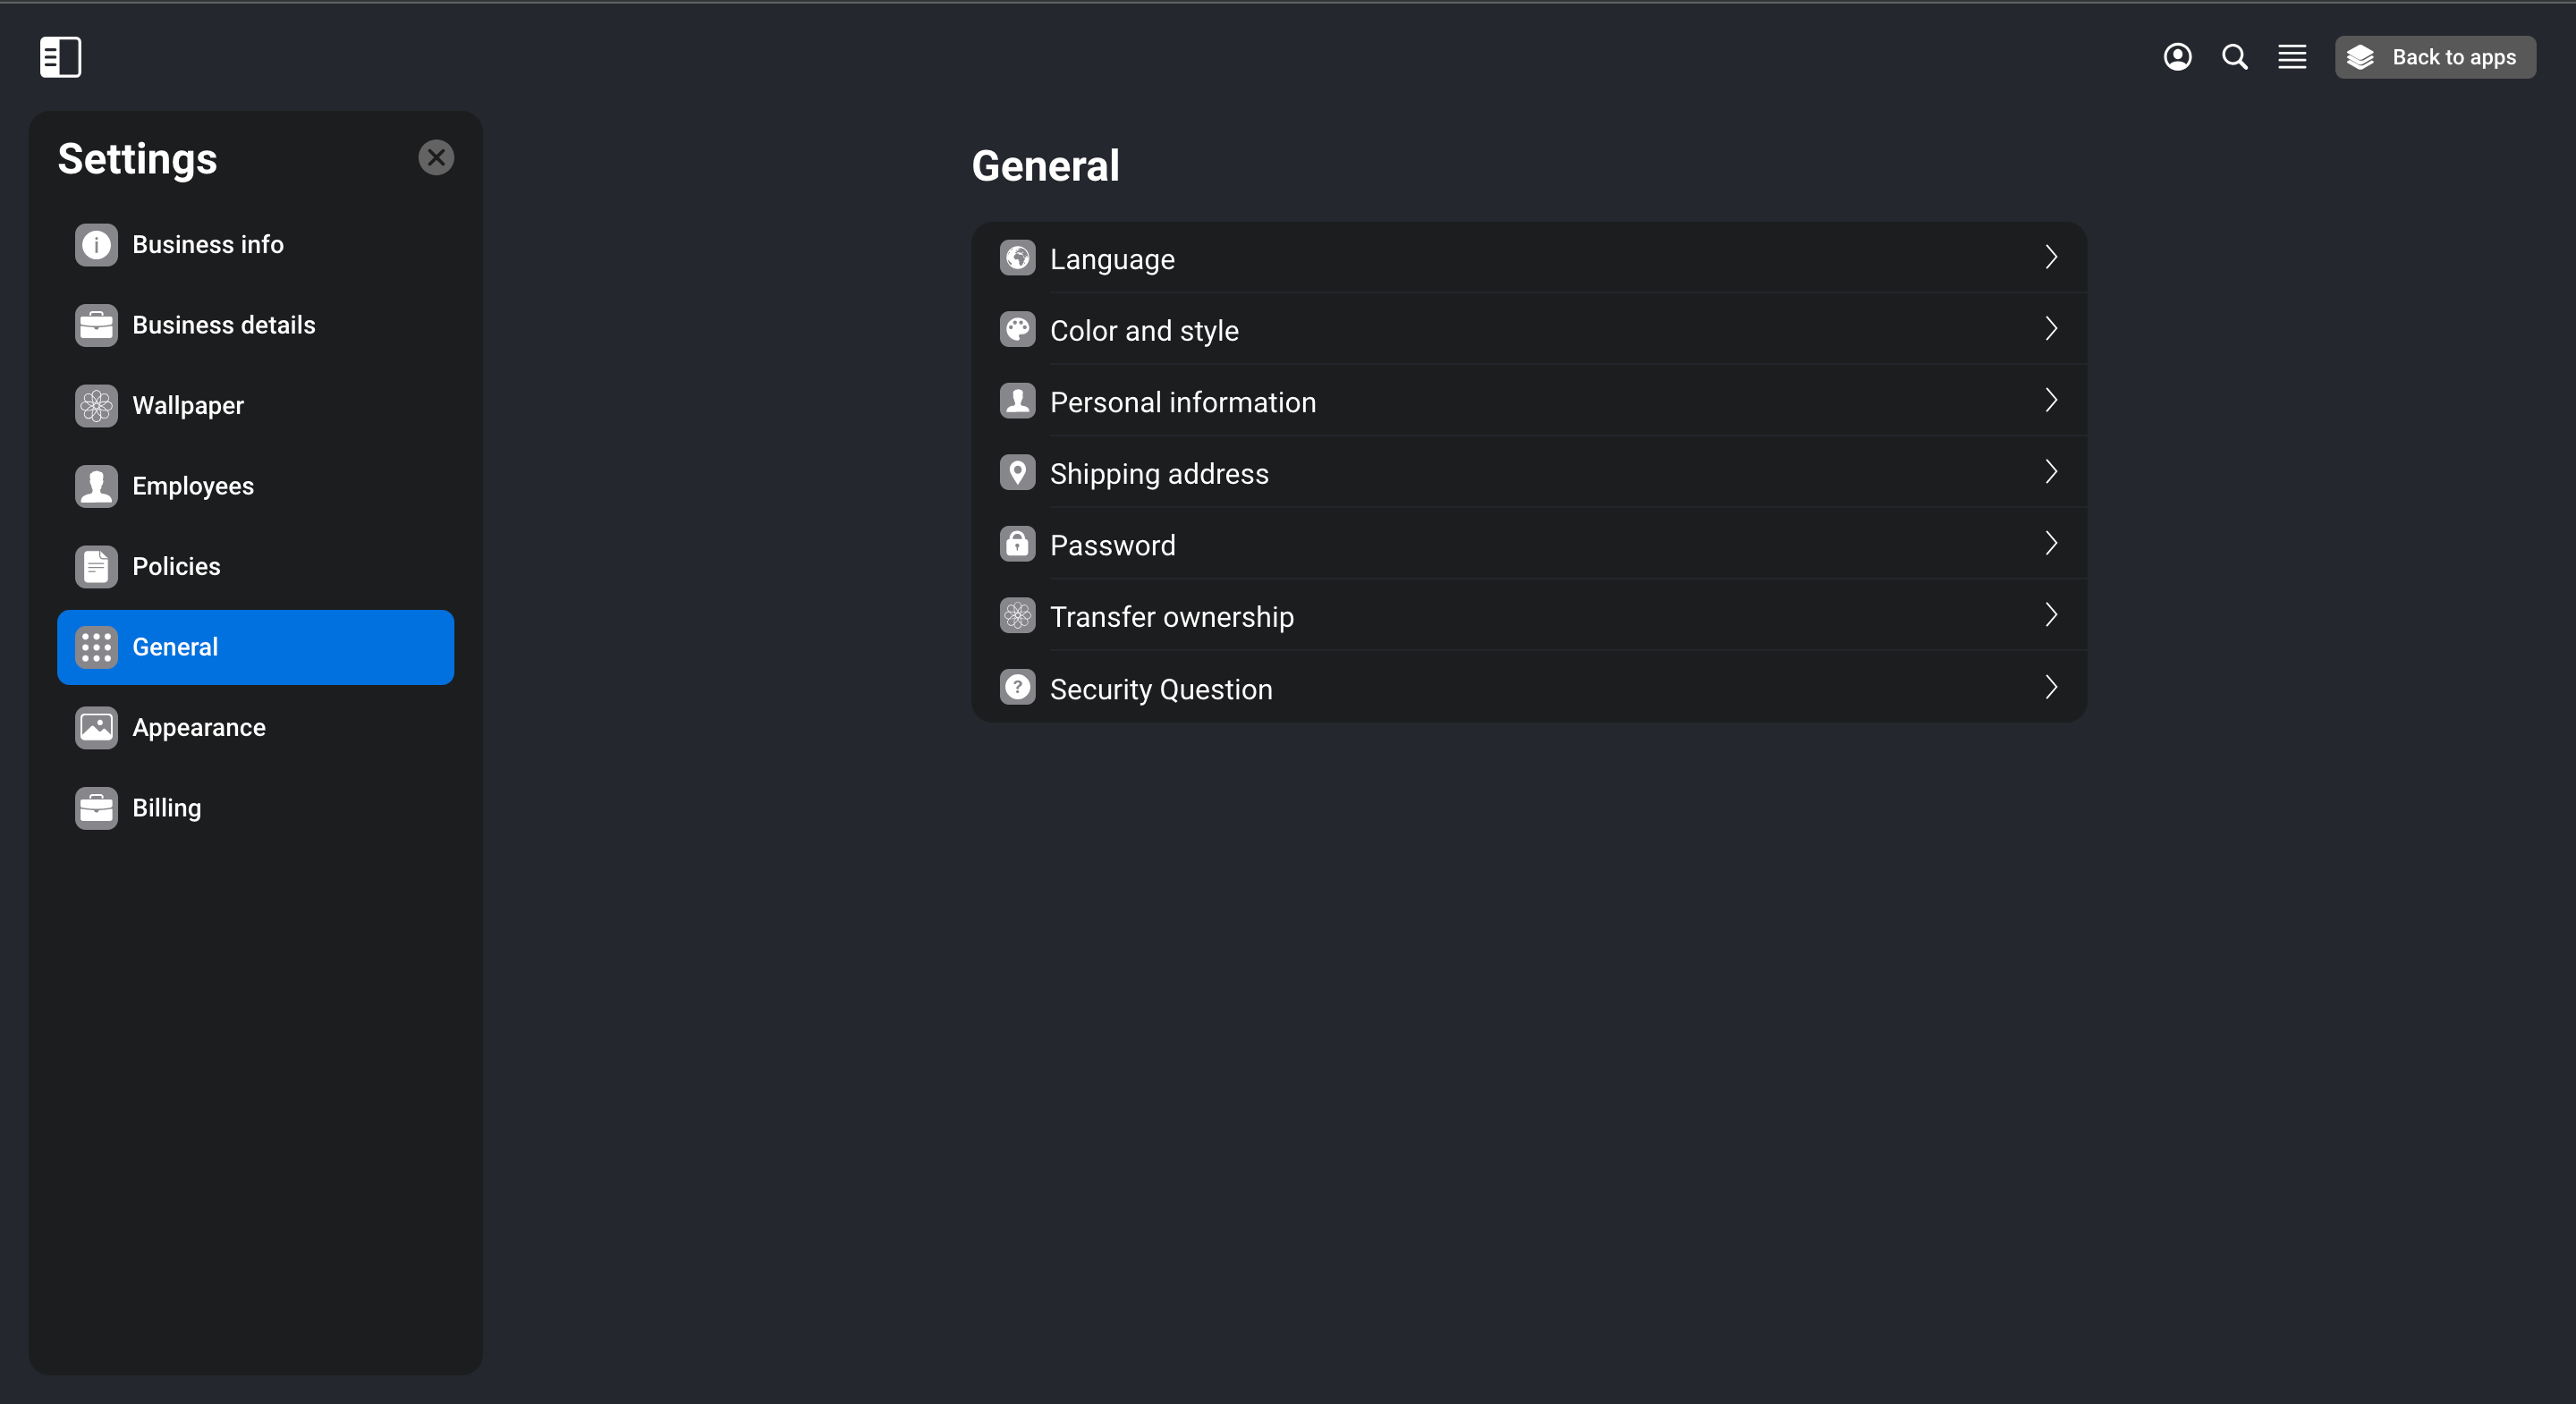This screenshot has width=2576, height=1404.
Task: Click the Wallpaper flower icon
Action: point(96,405)
